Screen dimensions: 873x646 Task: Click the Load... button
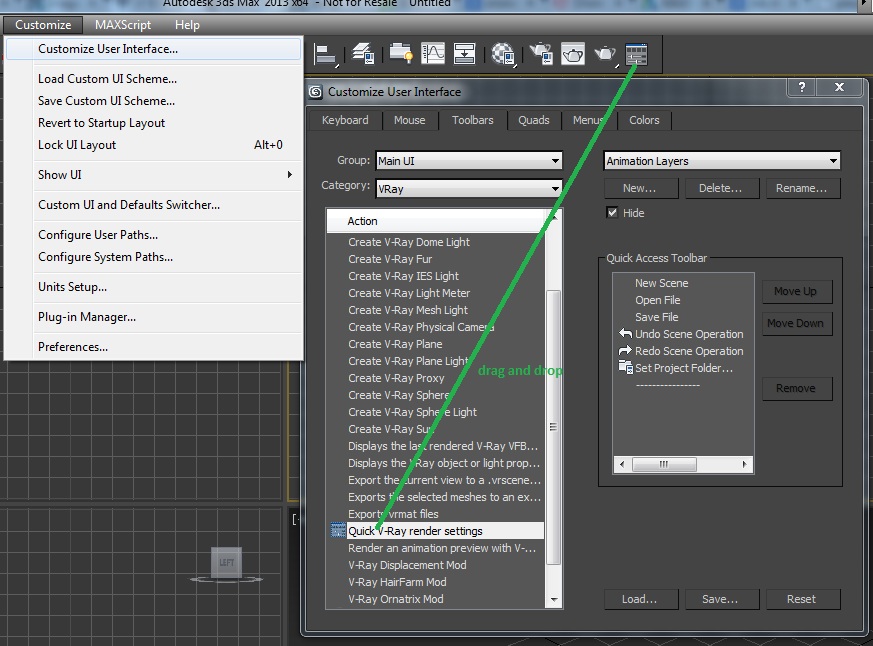point(640,599)
